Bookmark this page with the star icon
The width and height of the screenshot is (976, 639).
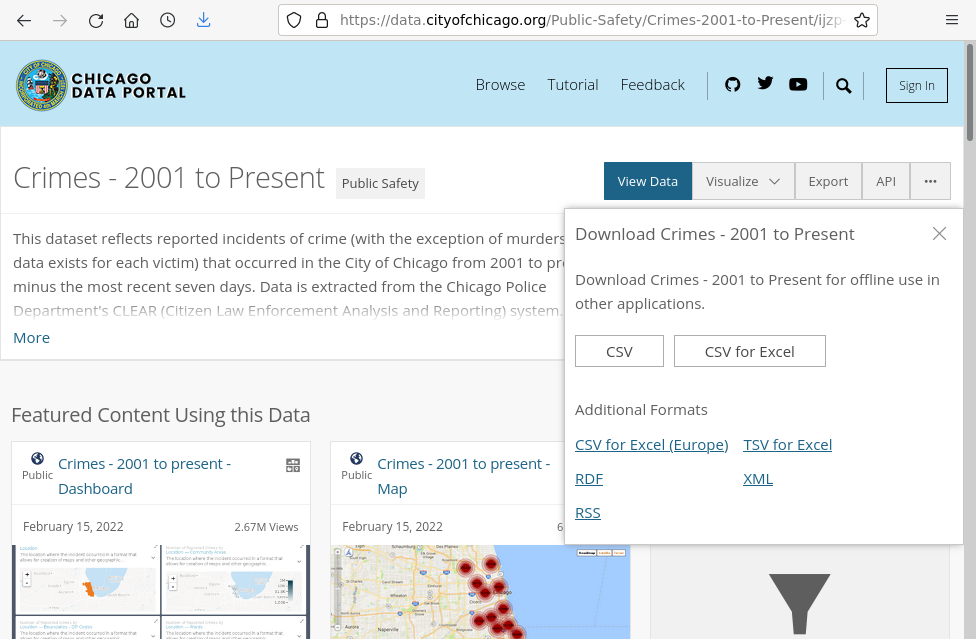click(x=862, y=20)
